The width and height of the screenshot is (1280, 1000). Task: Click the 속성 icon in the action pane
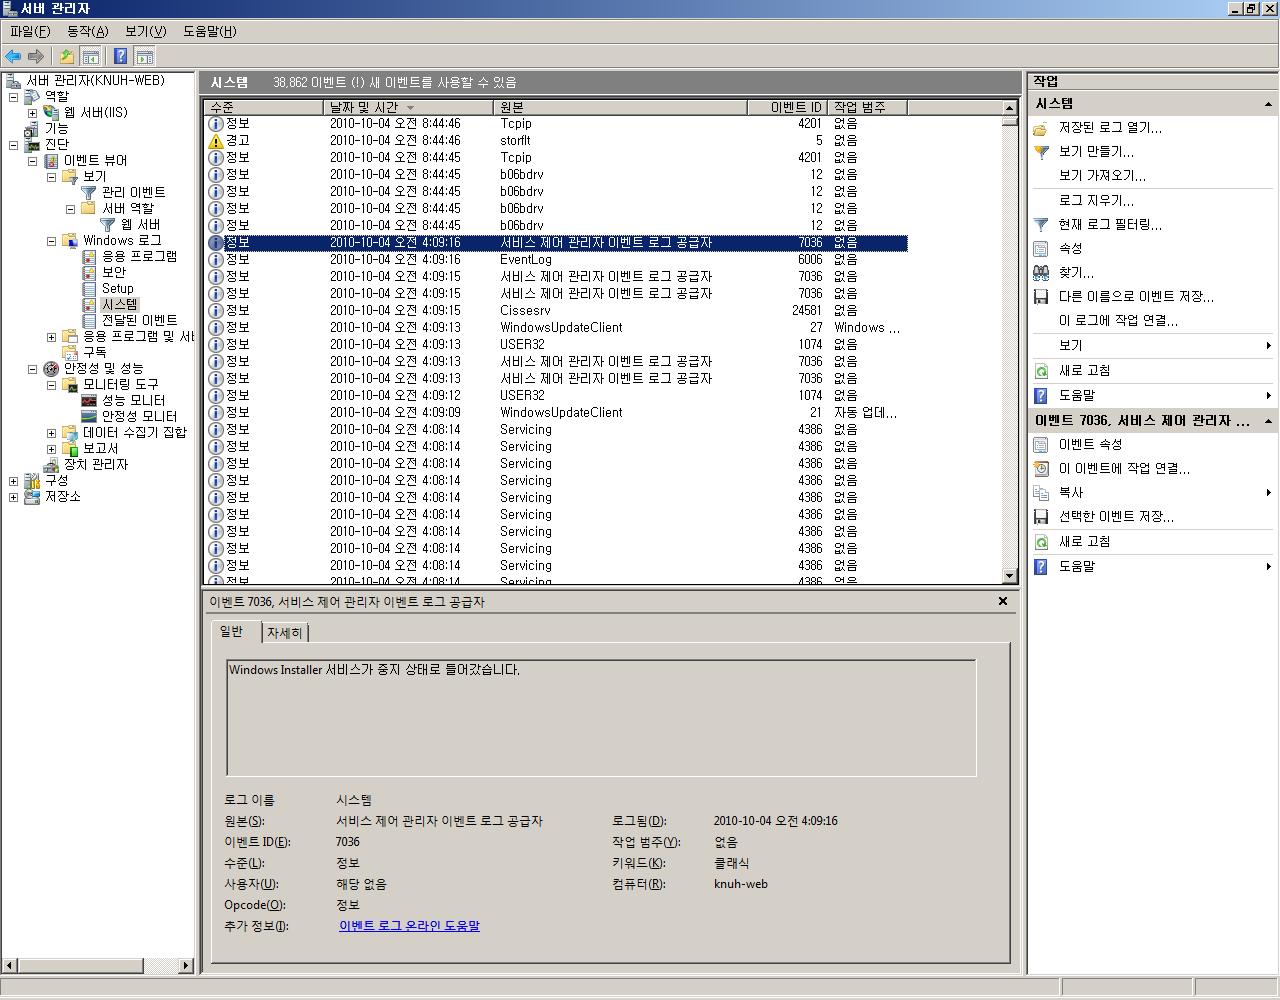(x=1041, y=249)
